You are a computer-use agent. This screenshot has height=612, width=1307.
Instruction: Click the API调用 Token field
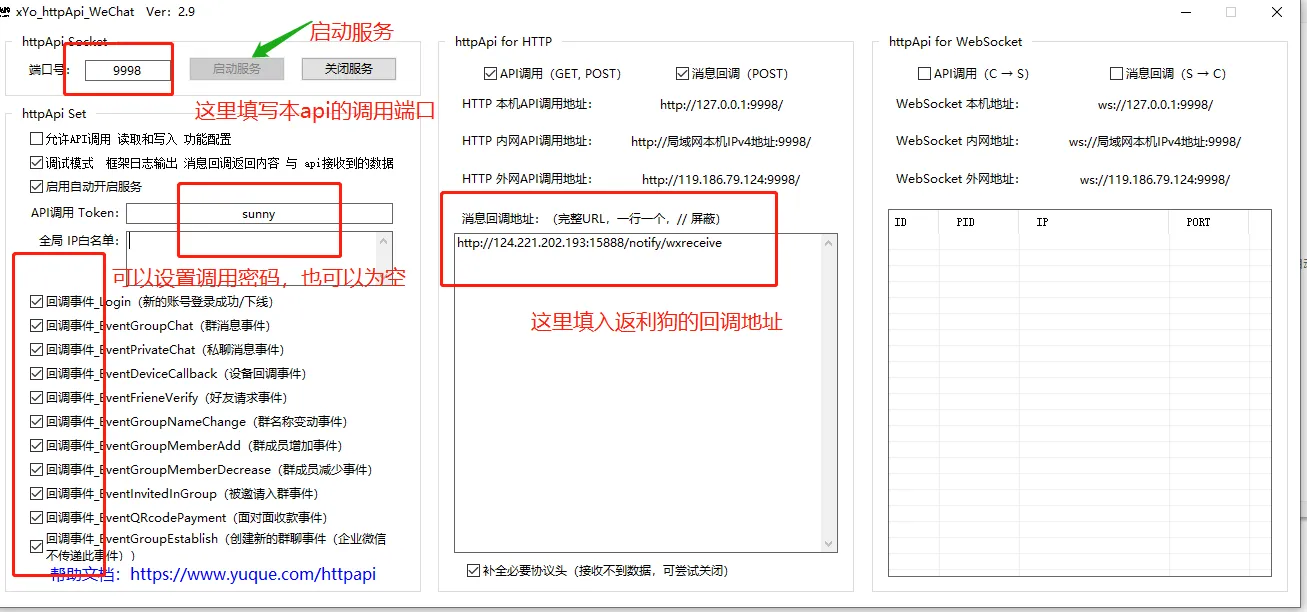pyautogui.click(x=259, y=214)
